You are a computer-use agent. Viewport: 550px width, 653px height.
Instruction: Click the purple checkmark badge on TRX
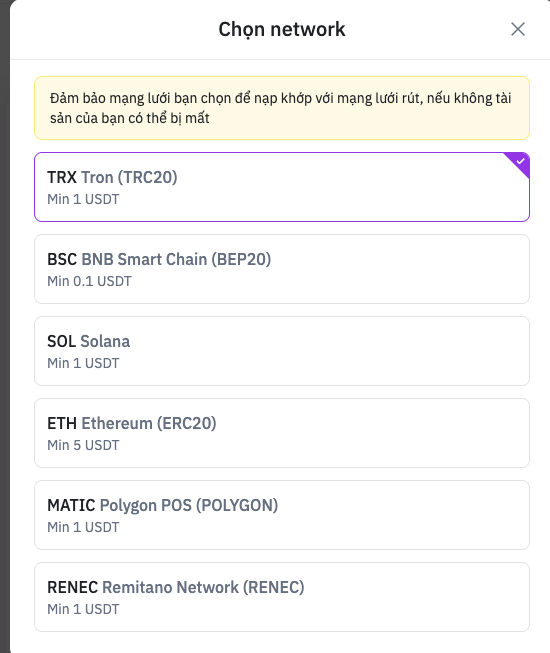[x=519, y=162]
